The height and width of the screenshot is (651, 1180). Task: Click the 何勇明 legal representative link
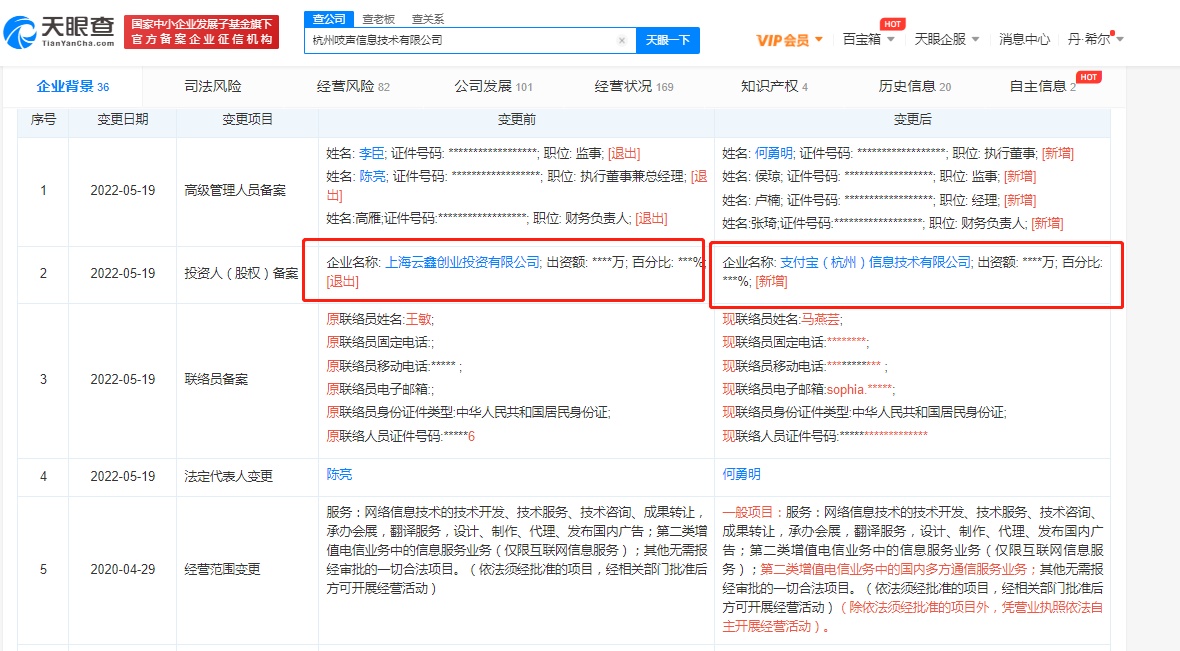pyautogui.click(x=742, y=474)
